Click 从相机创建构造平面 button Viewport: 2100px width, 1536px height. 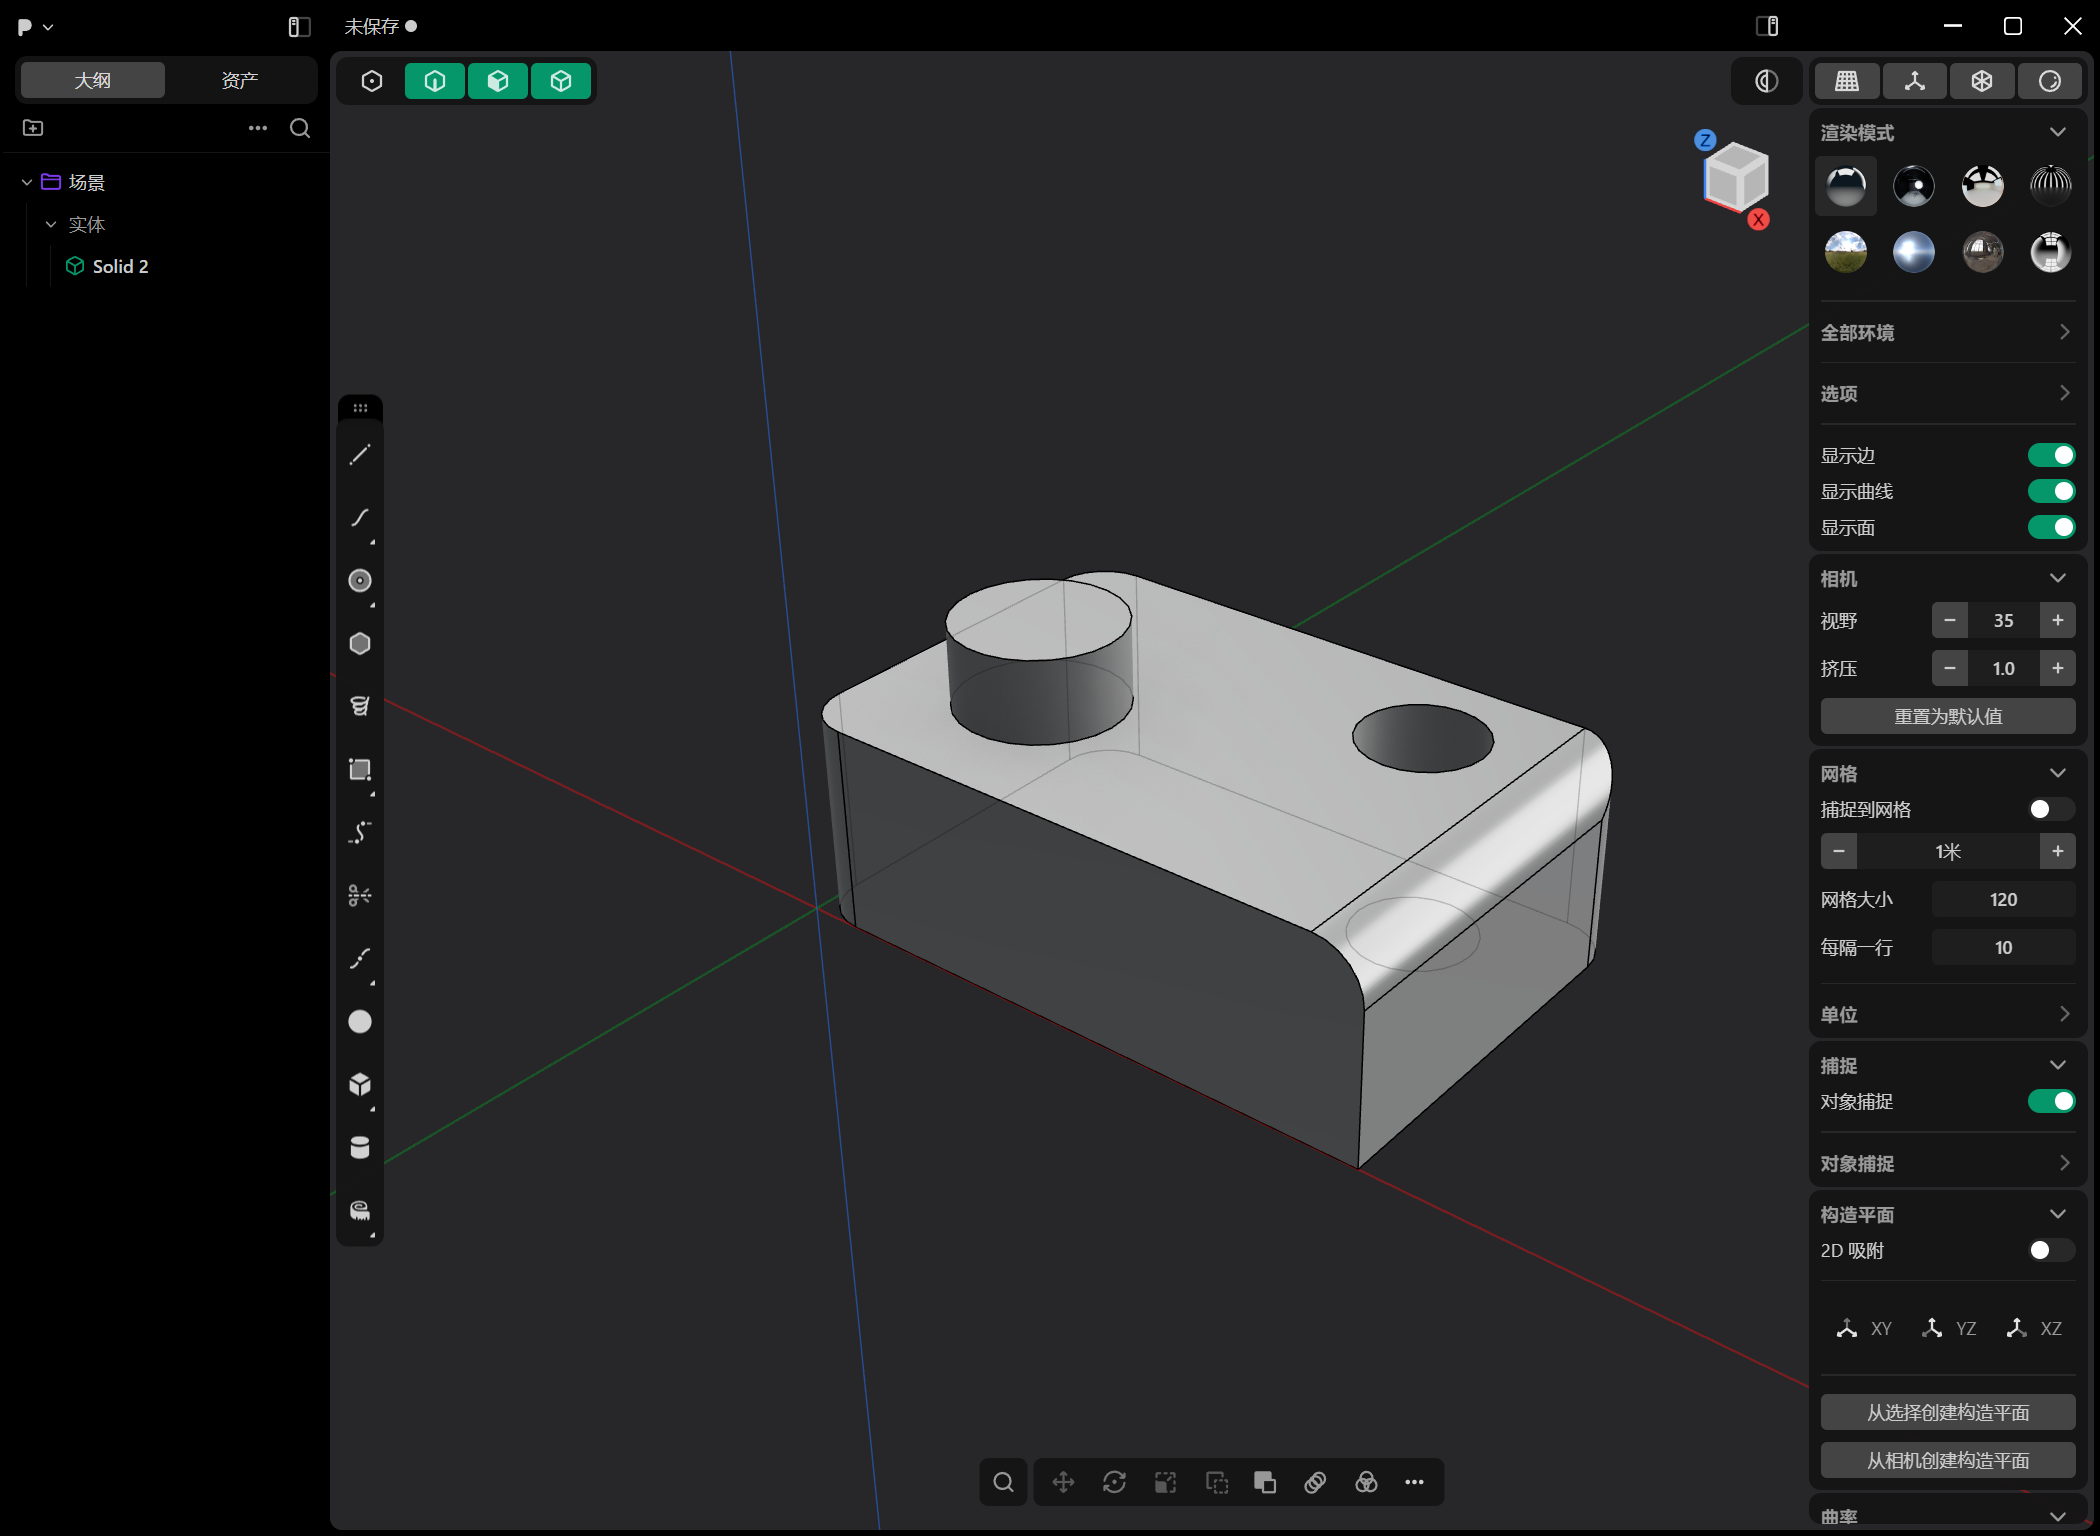tap(1948, 1461)
